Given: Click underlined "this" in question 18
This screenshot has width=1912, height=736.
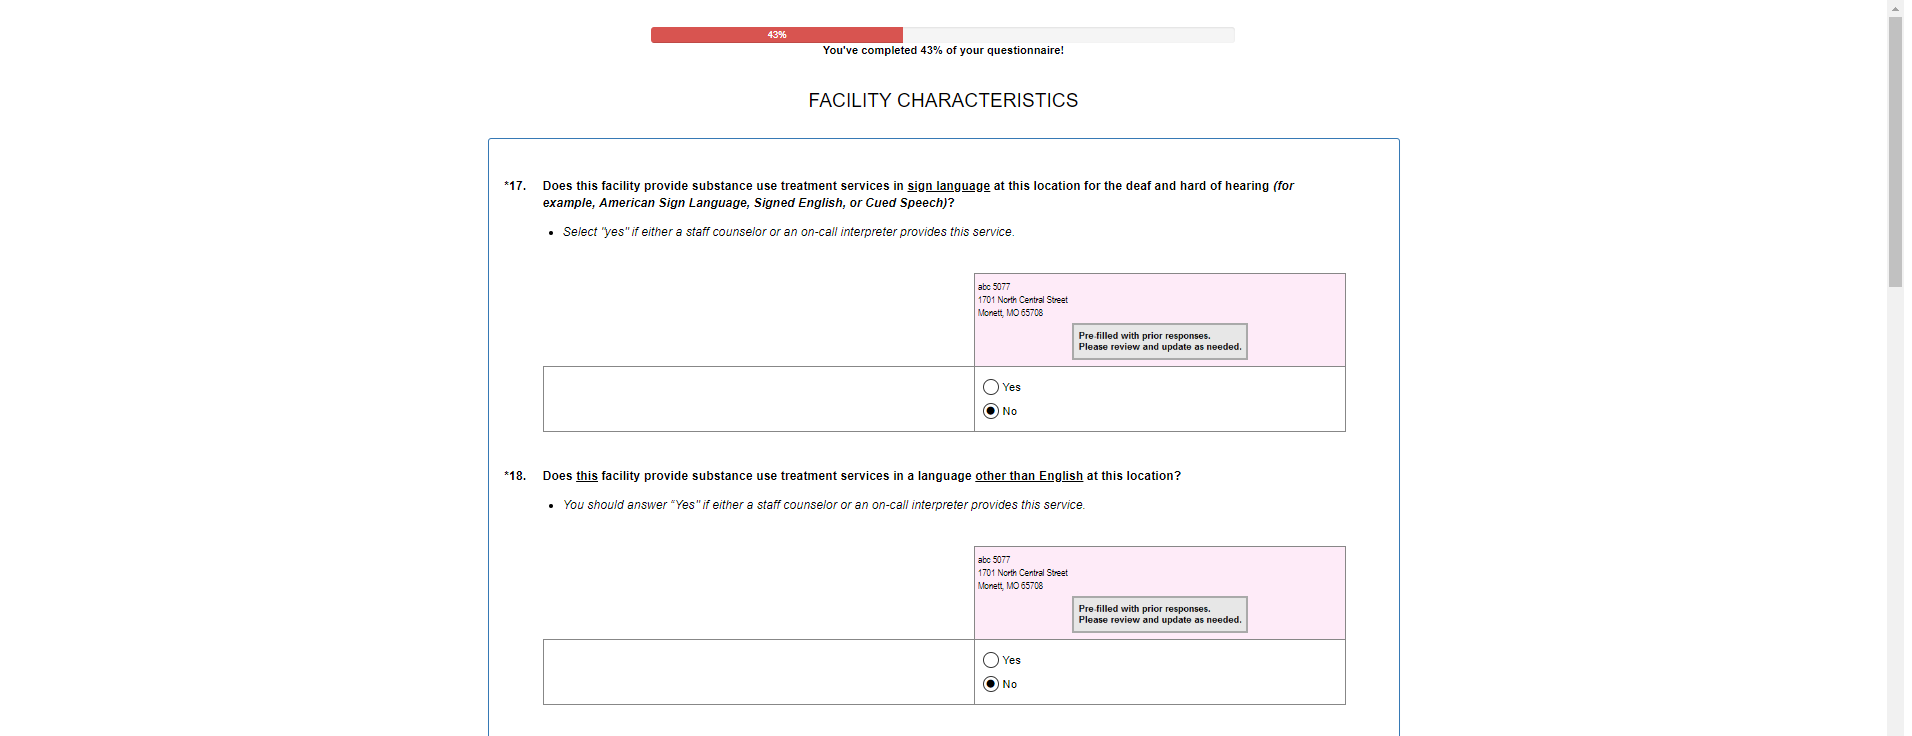Looking at the screenshot, I should coord(586,476).
